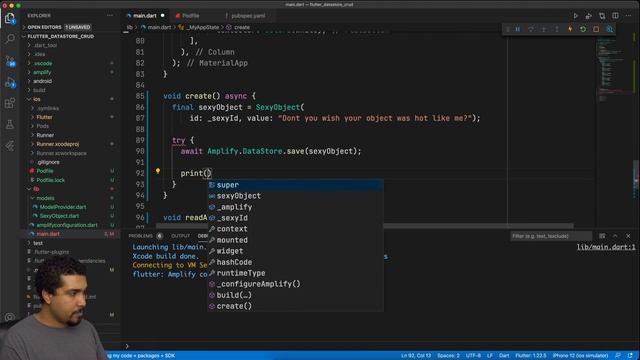Open the Search view in the activity bar
640x360 pixels.
(10, 39)
